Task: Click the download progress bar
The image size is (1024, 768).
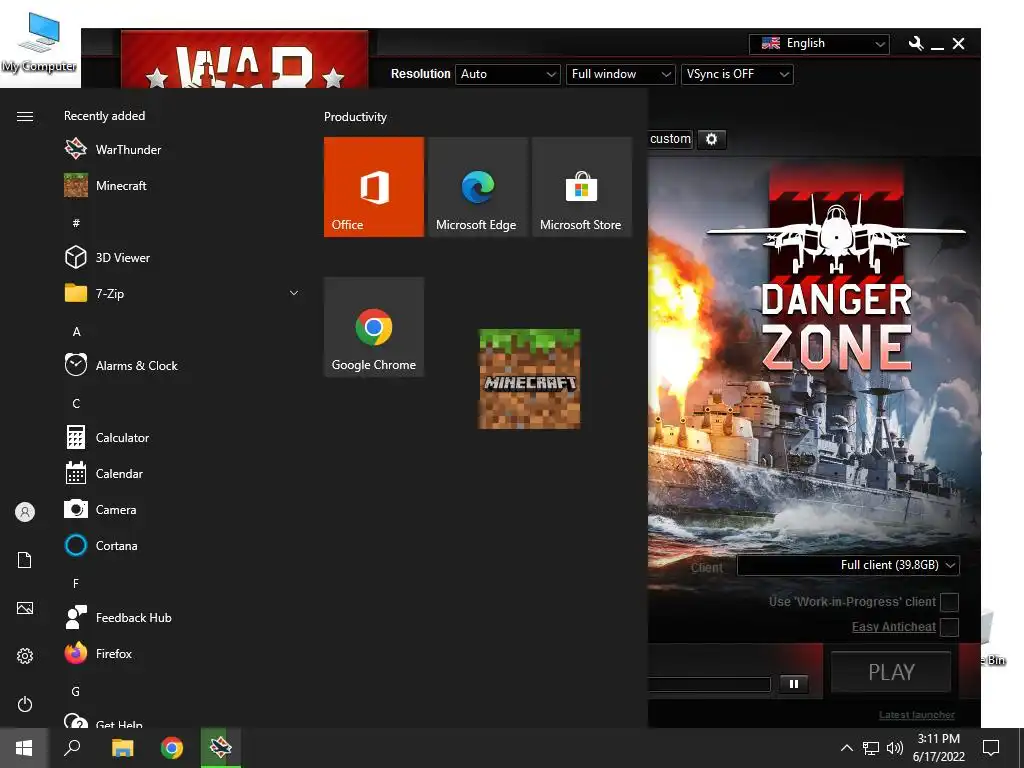Action: click(x=709, y=684)
